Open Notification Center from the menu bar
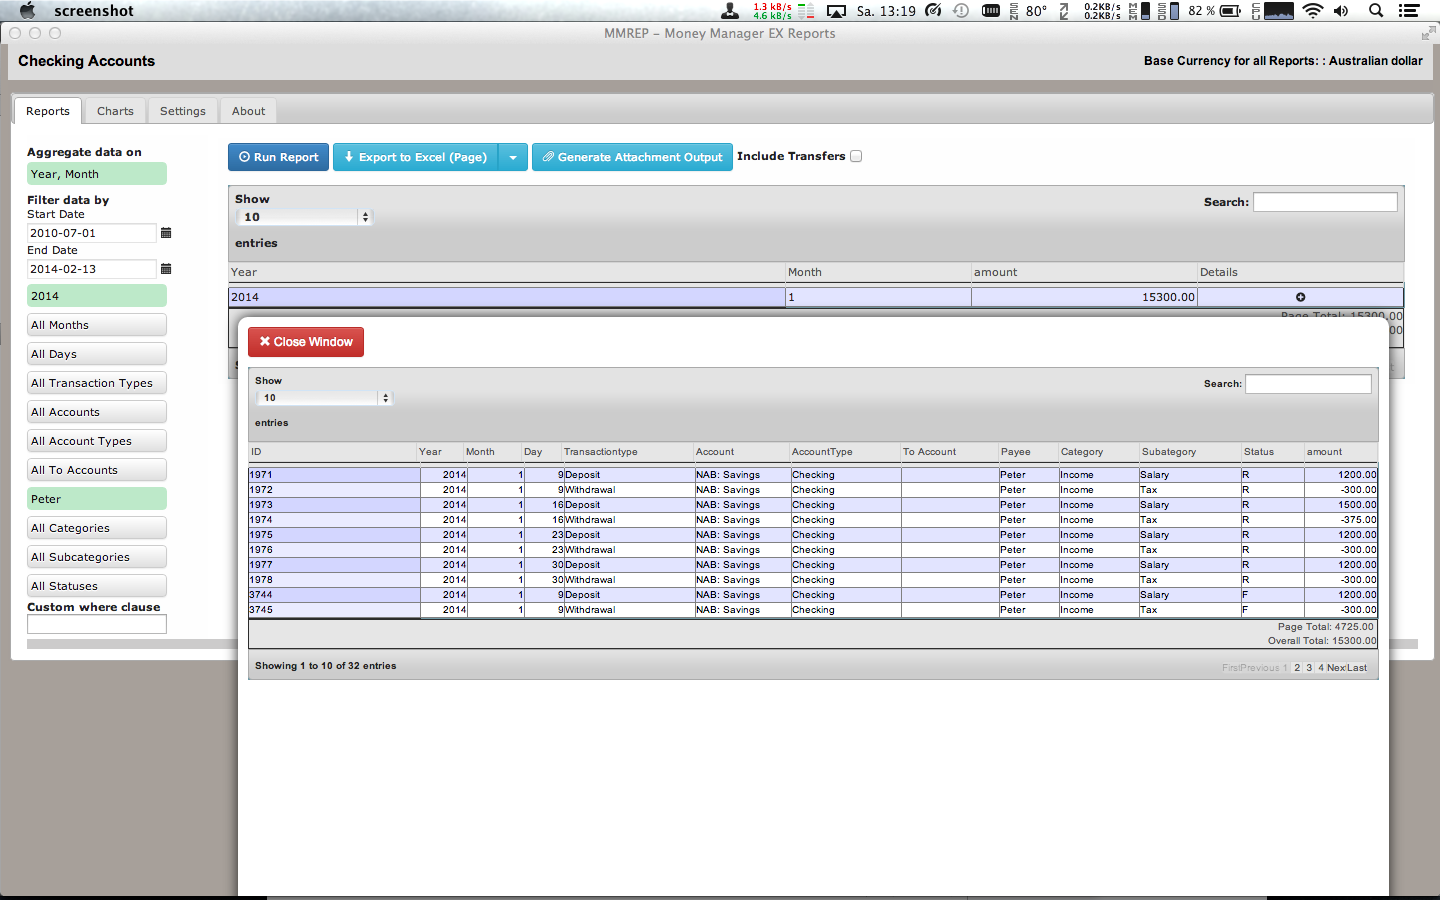Image resolution: width=1440 pixels, height=900 pixels. [1409, 11]
